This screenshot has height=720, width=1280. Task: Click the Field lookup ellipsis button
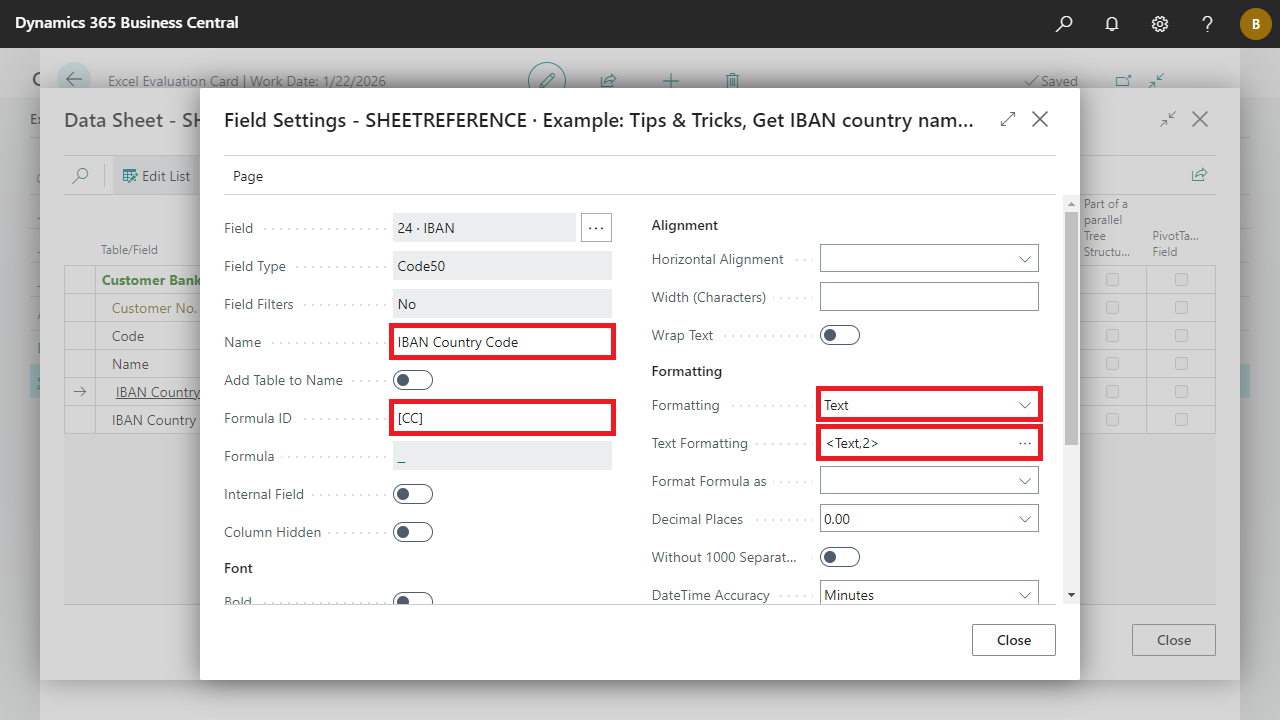[x=596, y=228]
